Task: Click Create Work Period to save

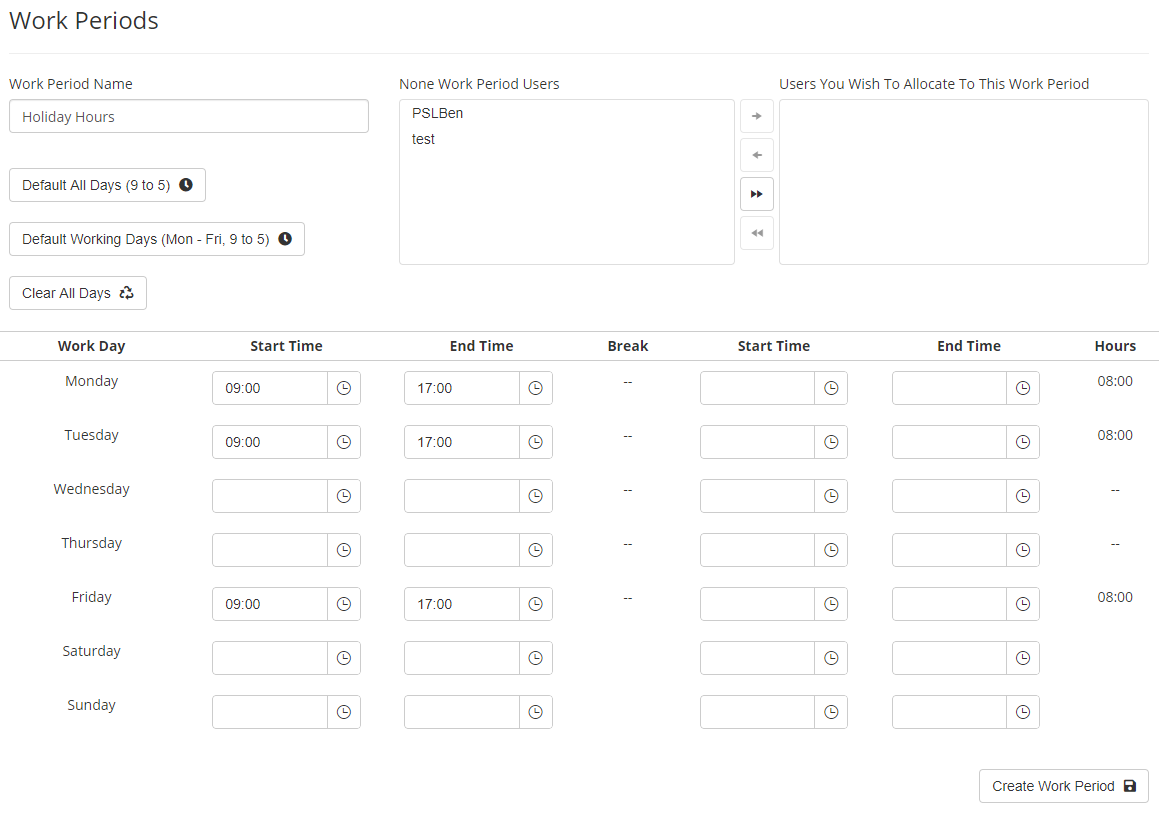Action: click(1064, 786)
